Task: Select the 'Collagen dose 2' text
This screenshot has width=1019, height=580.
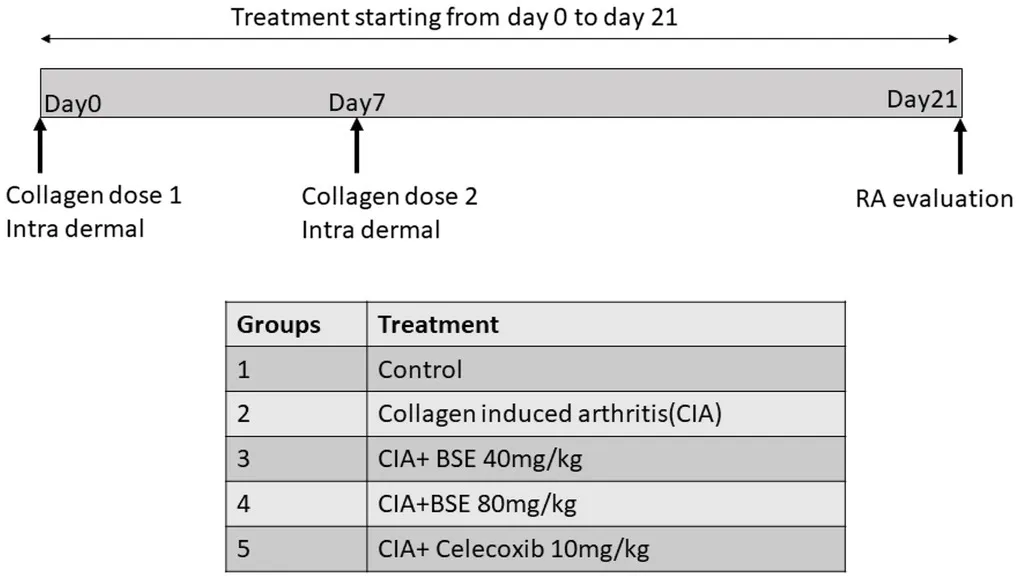Action: pos(390,196)
